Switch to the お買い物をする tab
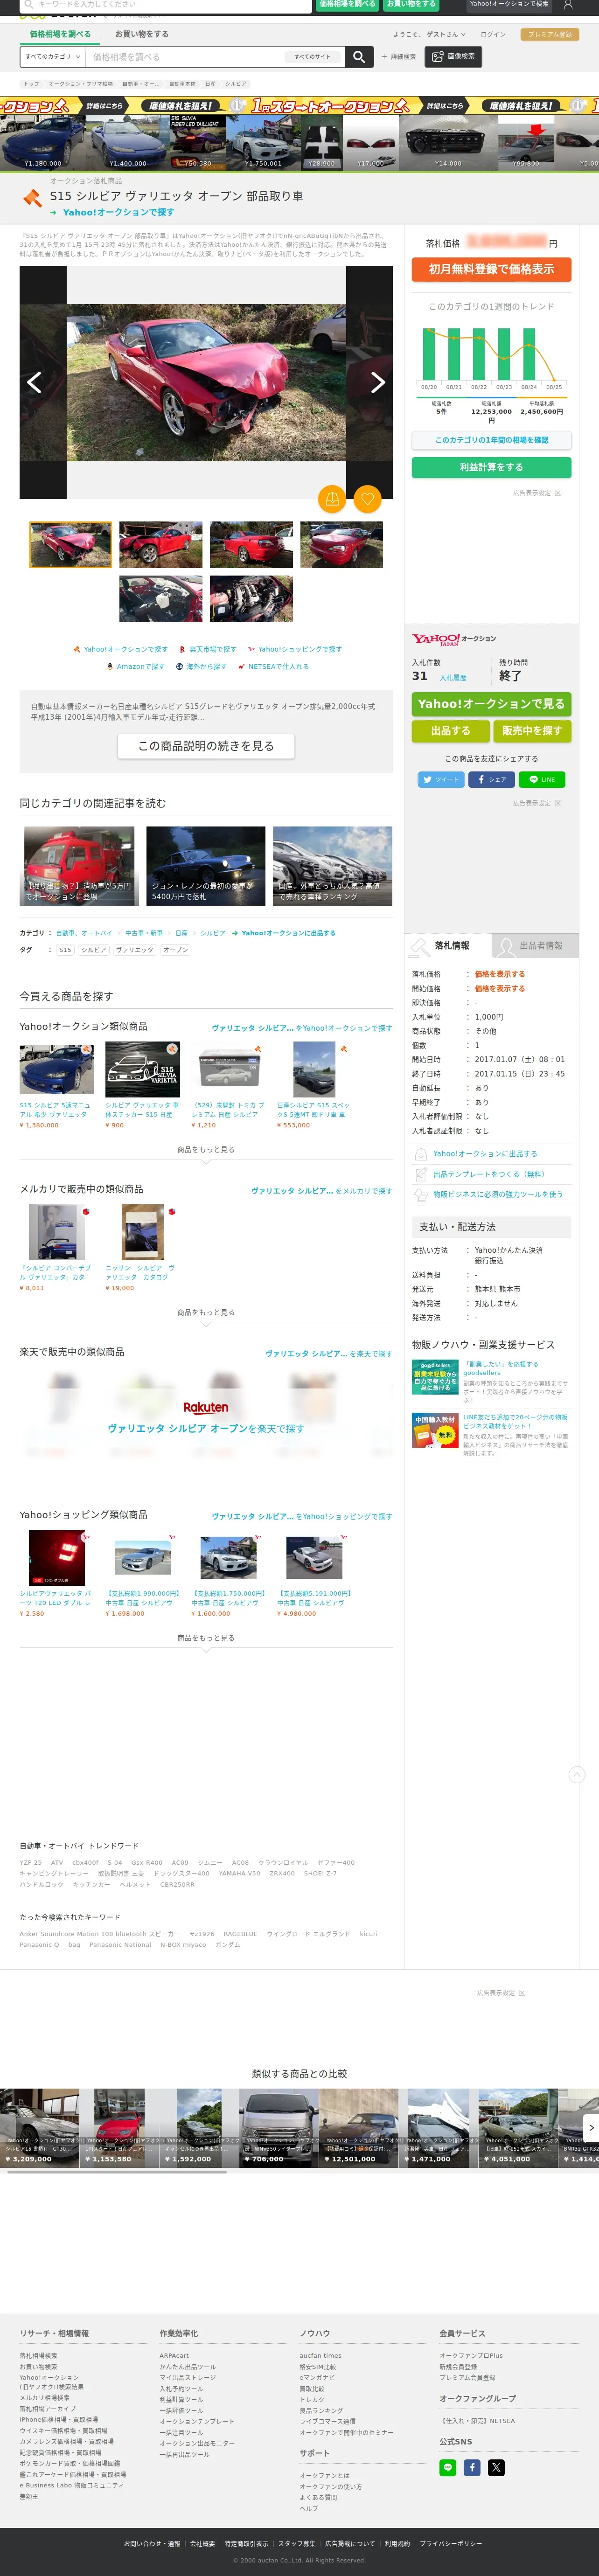The image size is (599, 2576). 141,34
